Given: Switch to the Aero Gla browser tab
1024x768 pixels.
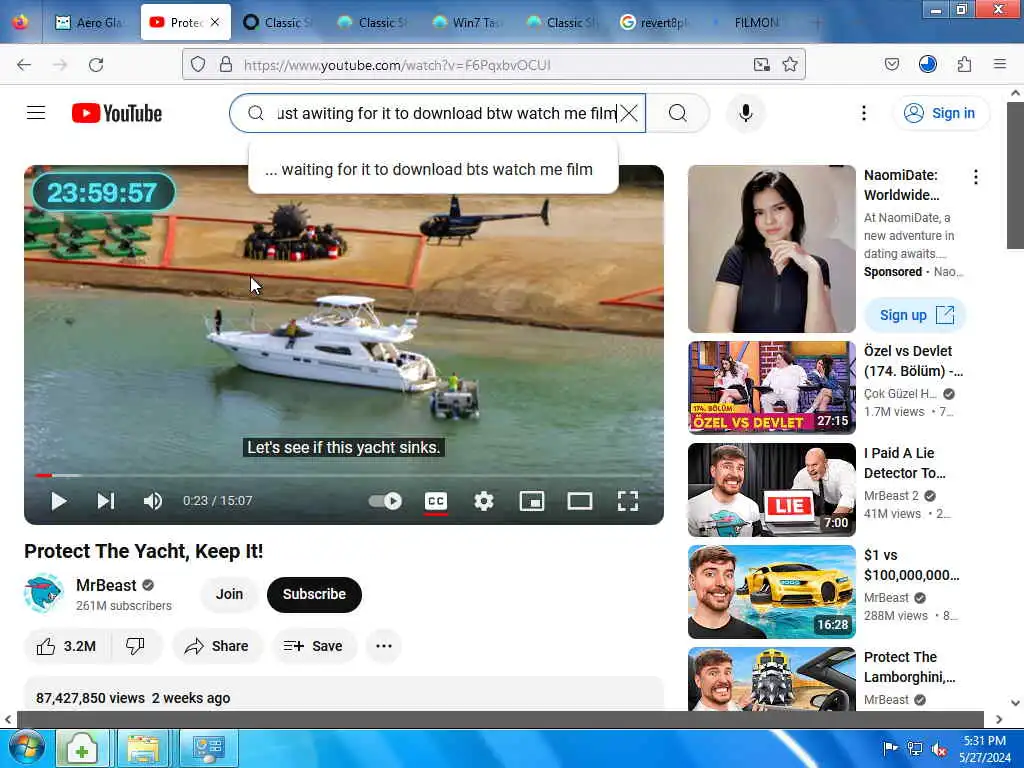Looking at the screenshot, I should click(x=89, y=22).
